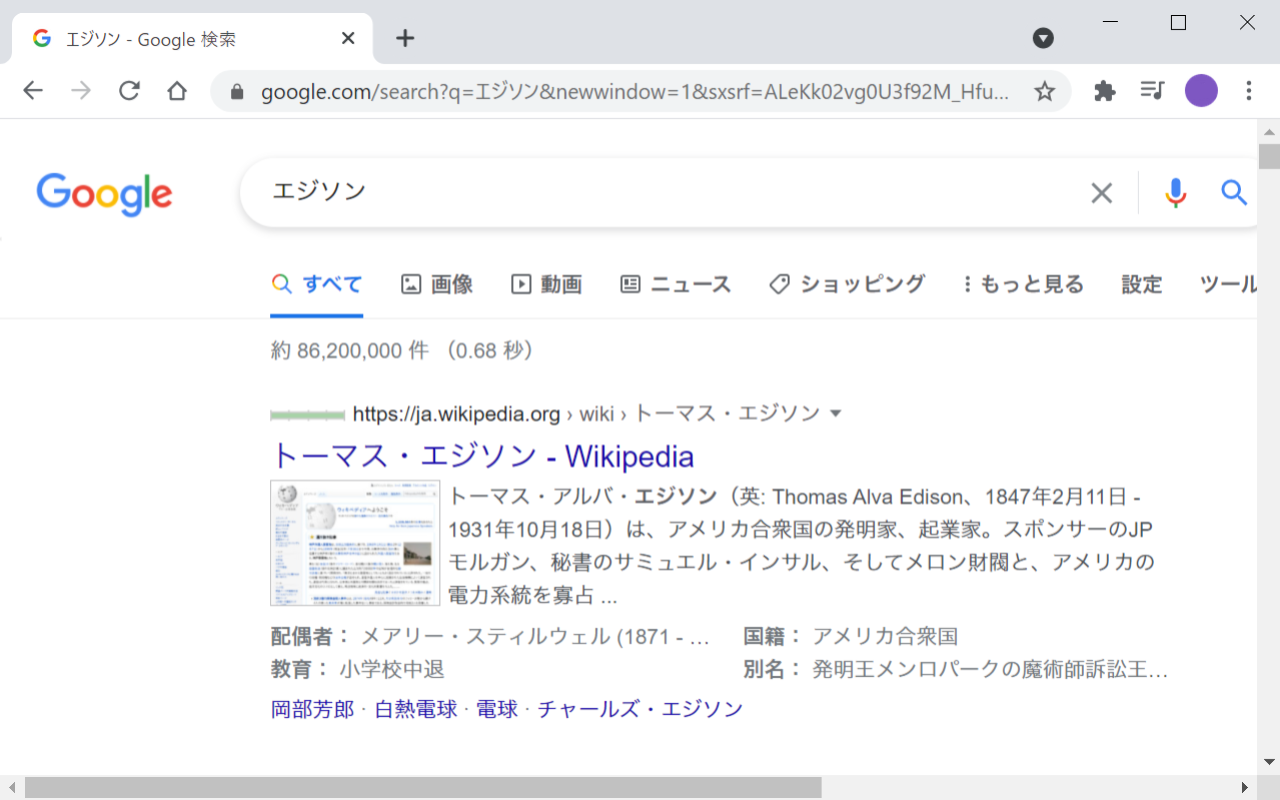1280x800 pixels.
Task: Click the horizontal scrollbar right arrow
Action: (x=1245, y=788)
